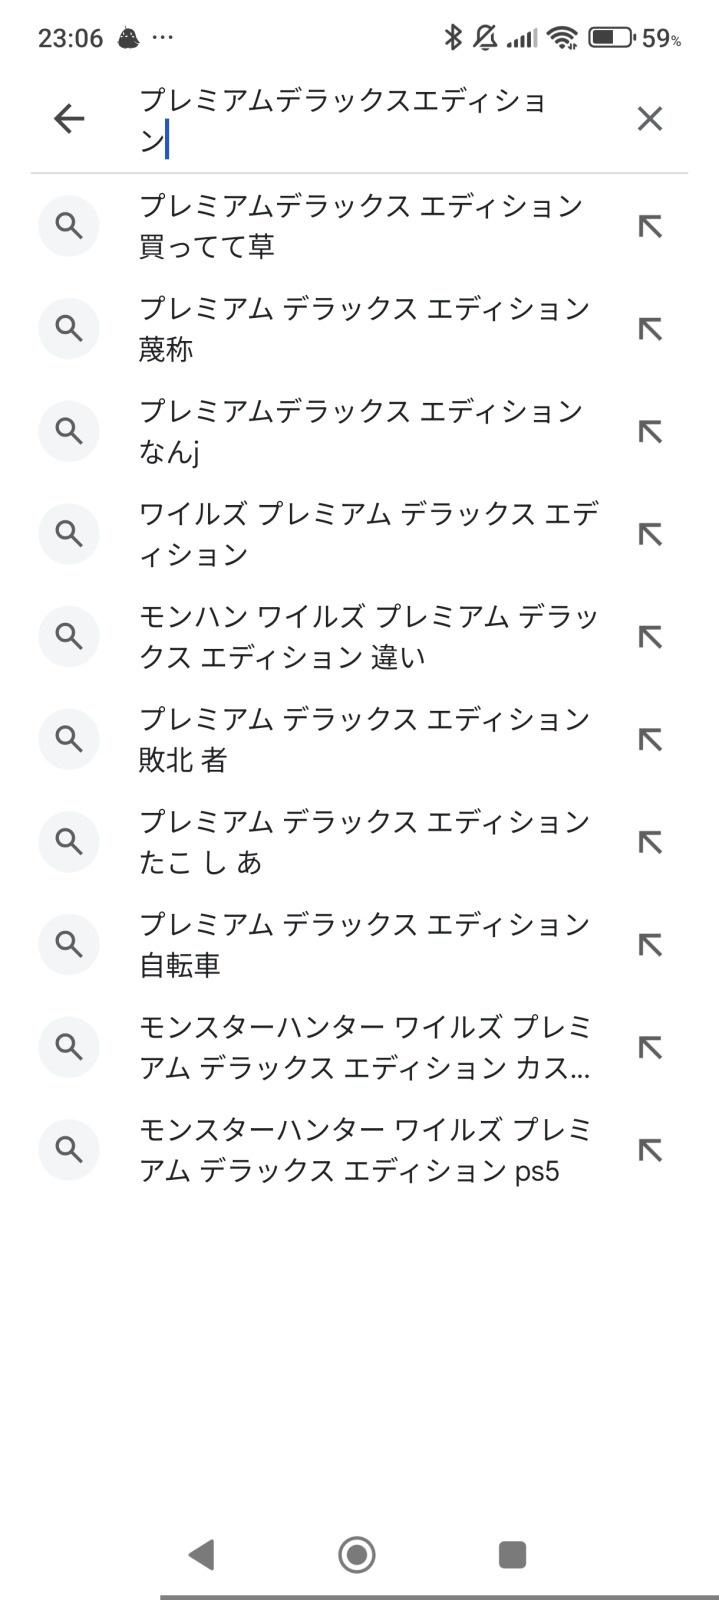Tap search icon beside '買ってて草' suggestion
The image size is (719, 1600).
[x=69, y=226]
